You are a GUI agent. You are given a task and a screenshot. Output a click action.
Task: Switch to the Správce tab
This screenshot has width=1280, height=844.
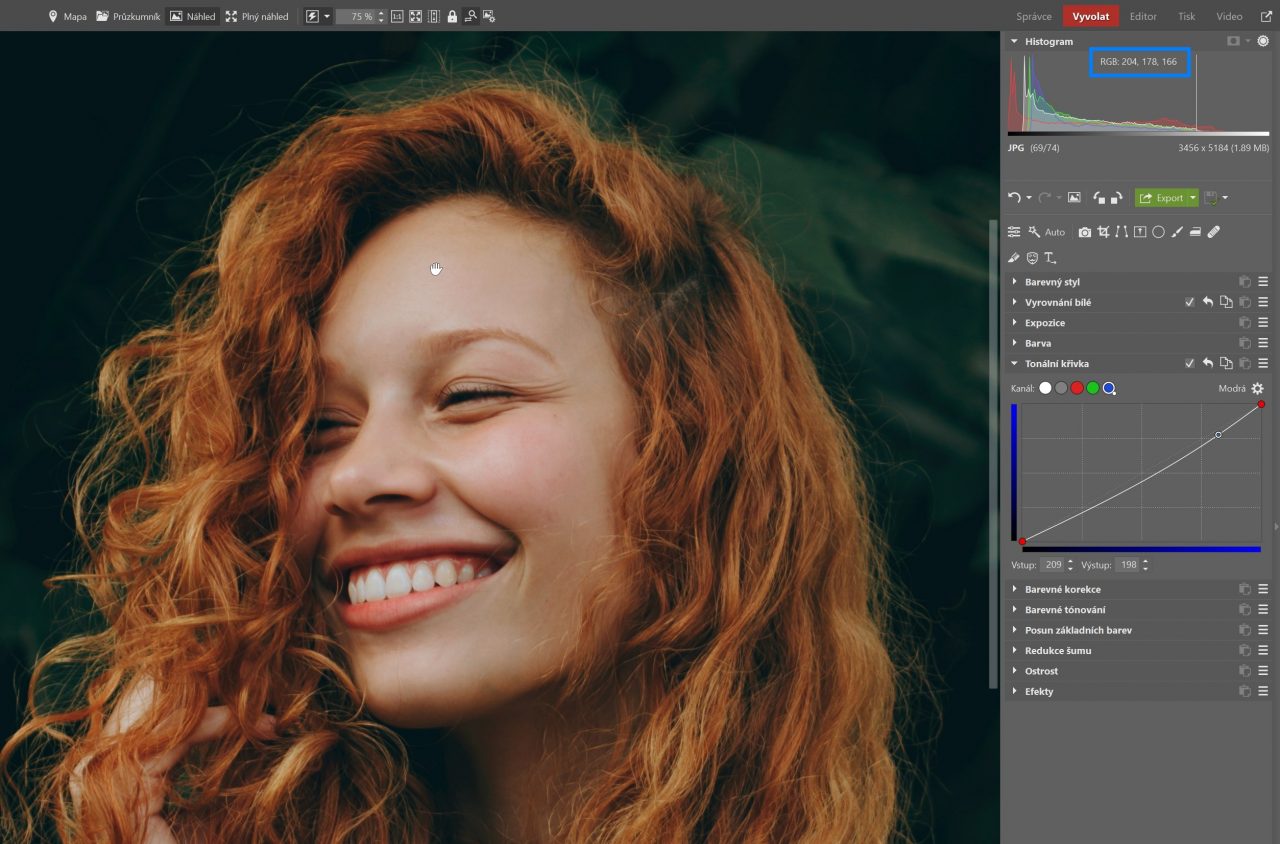pos(1033,16)
